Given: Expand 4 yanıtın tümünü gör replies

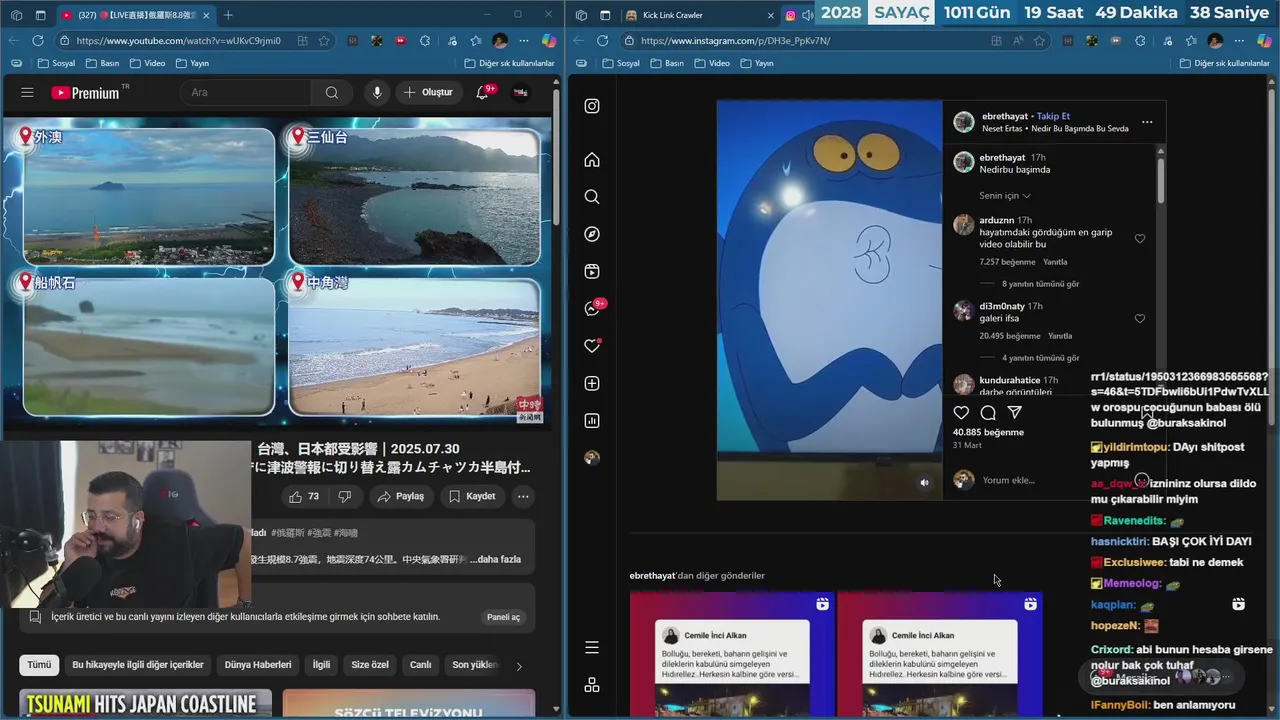Looking at the screenshot, I should (x=1040, y=358).
